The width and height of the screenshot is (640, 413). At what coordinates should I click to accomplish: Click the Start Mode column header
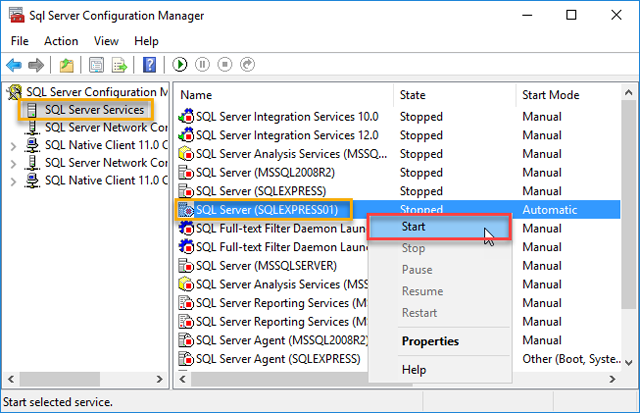pyautogui.click(x=568, y=95)
